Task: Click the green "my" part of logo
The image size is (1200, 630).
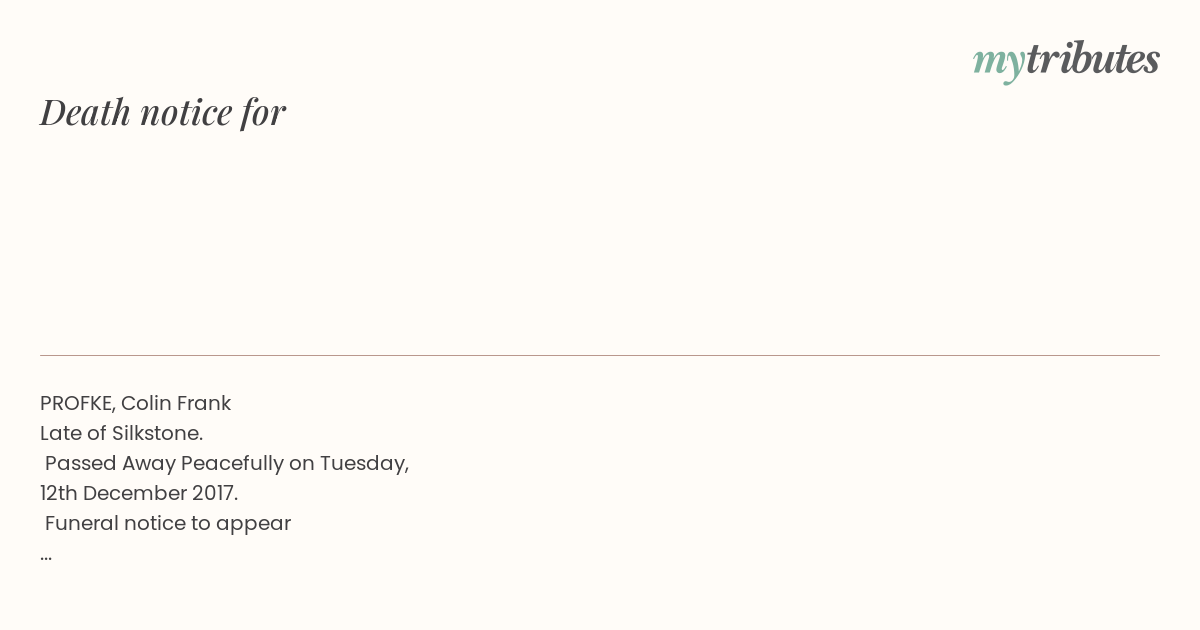Action: click(x=999, y=65)
